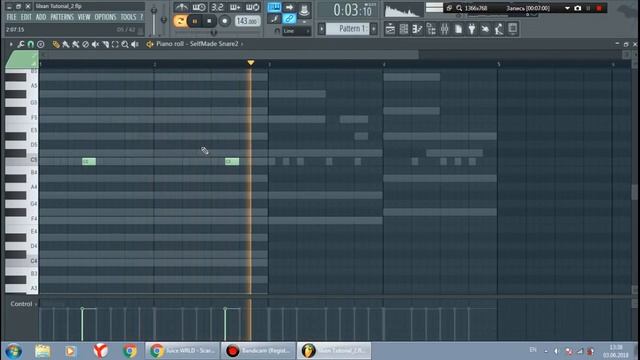640x360 pixels.
Task: Toggle pattern/song mode button
Action: click(x=180, y=21)
